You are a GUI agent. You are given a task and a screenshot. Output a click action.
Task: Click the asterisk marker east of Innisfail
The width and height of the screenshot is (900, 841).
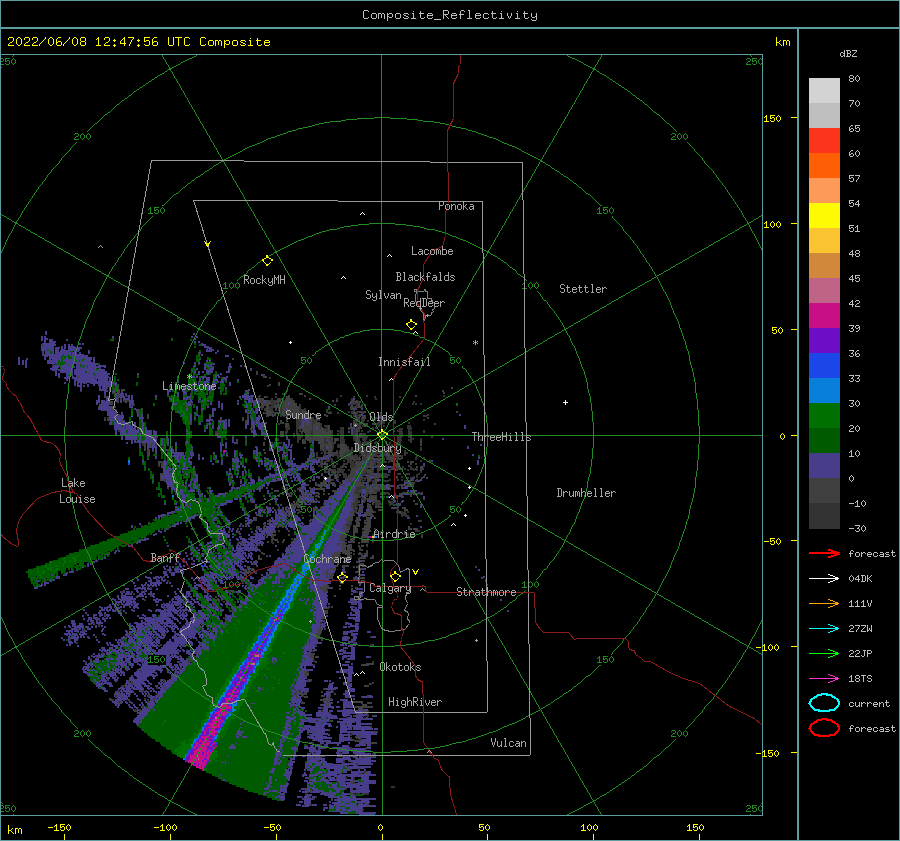tap(475, 343)
